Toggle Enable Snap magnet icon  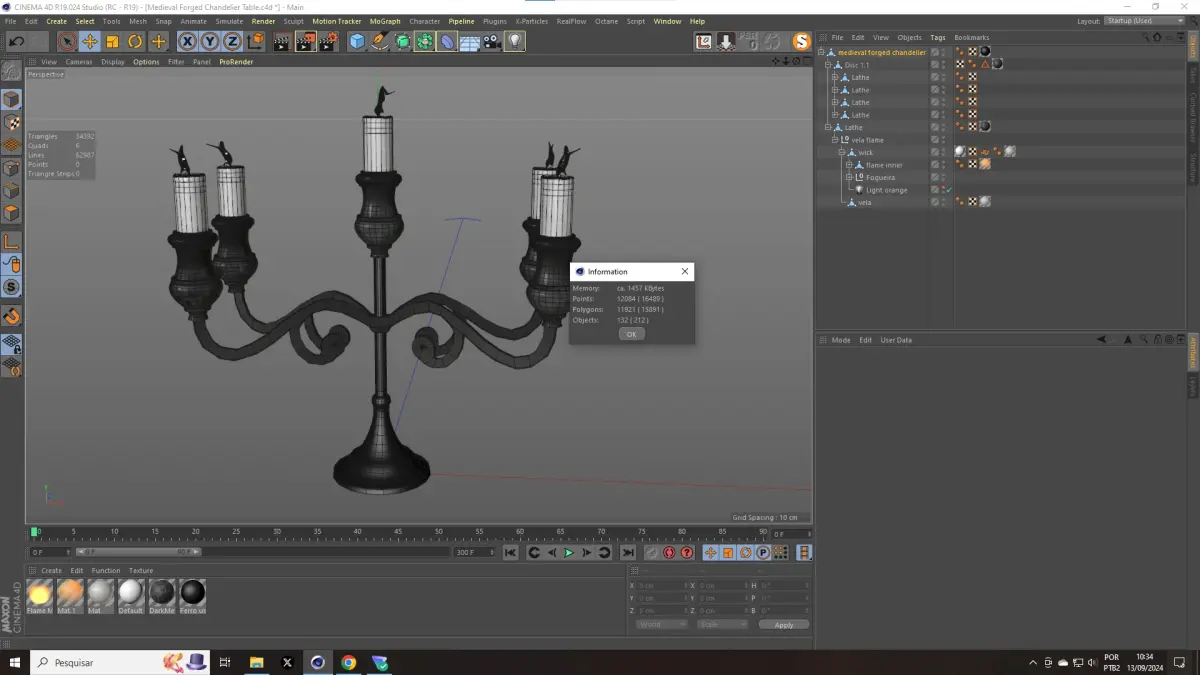point(11,316)
